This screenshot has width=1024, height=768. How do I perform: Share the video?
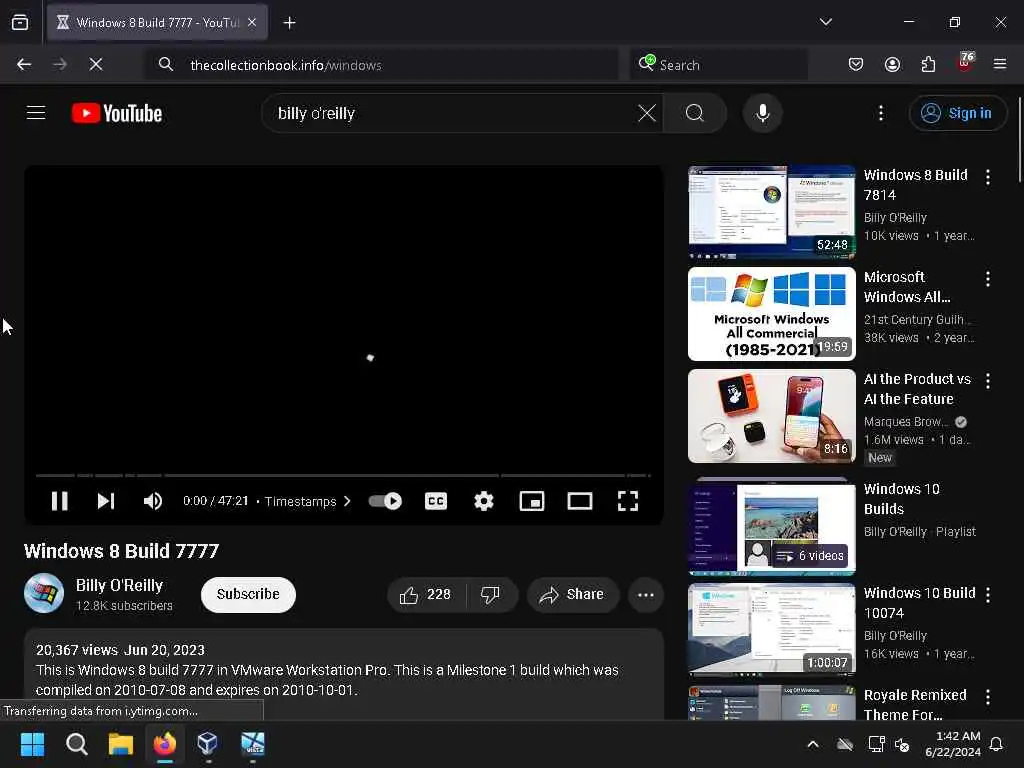pos(572,594)
